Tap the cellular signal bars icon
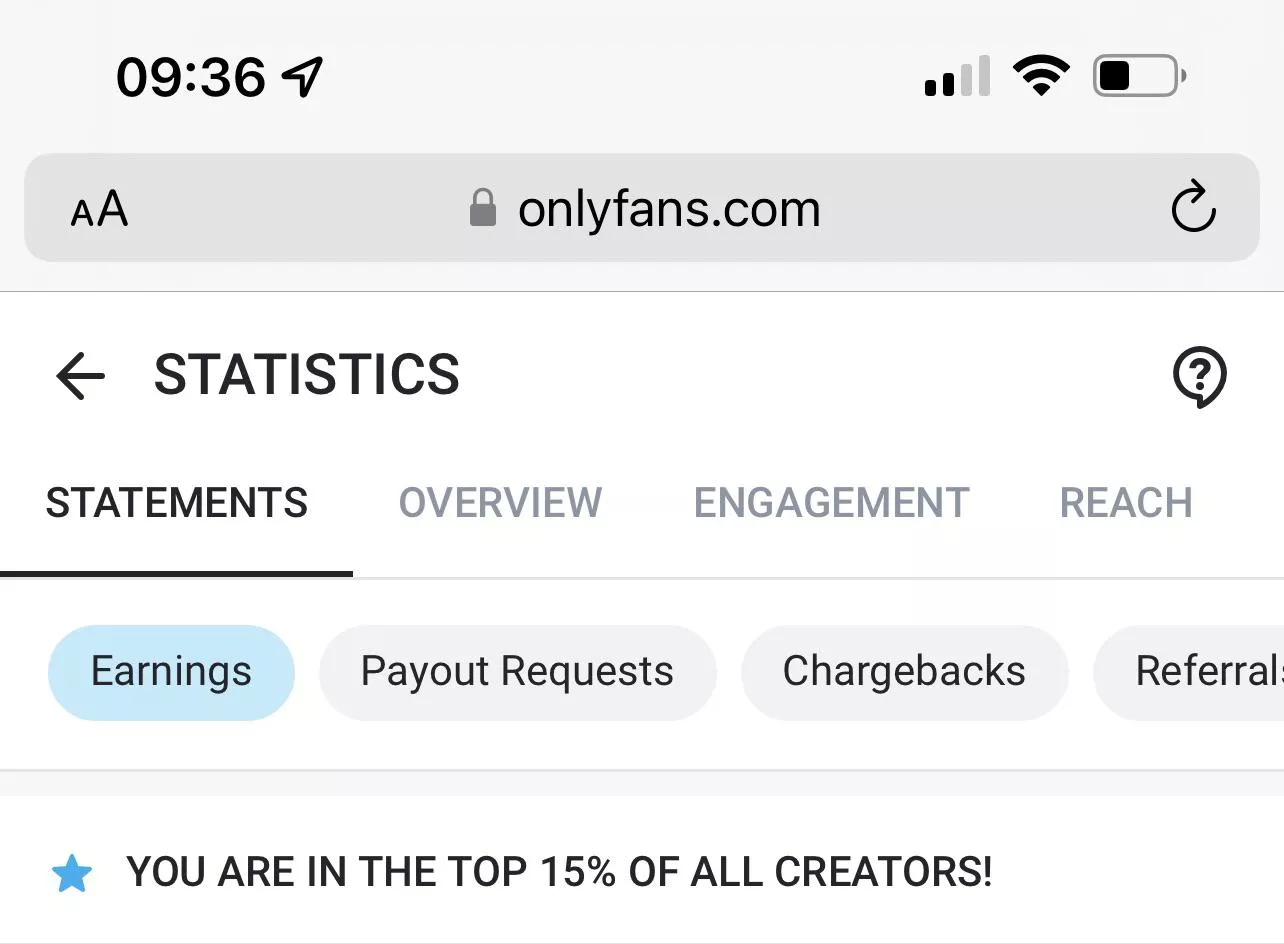 (x=957, y=77)
